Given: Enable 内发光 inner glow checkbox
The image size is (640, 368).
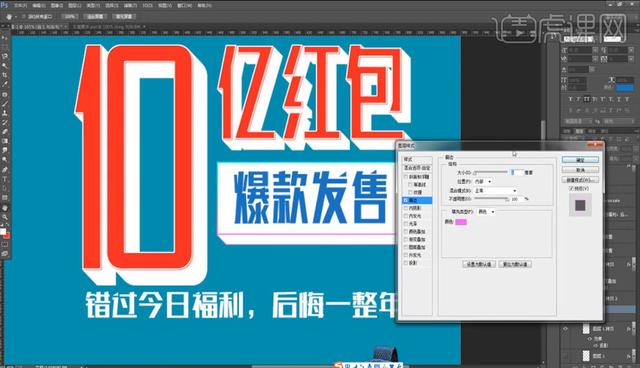Looking at the screenshot, I should pyautogui.click(x=406, y=216).
